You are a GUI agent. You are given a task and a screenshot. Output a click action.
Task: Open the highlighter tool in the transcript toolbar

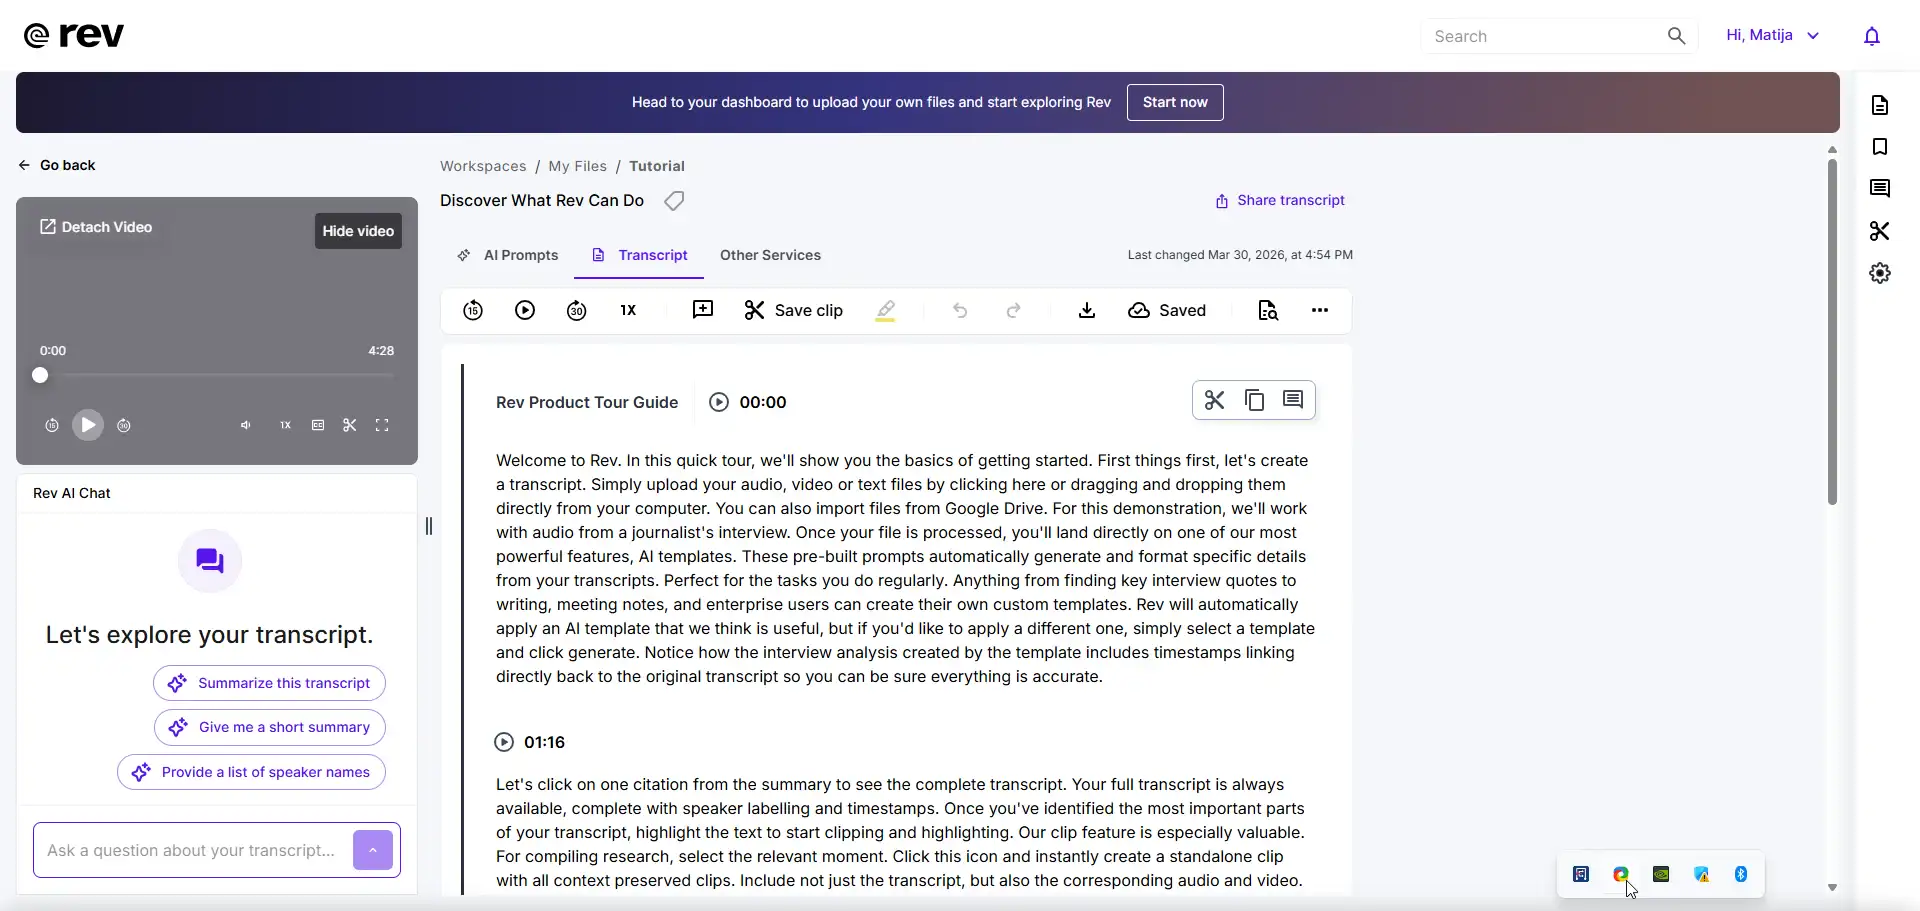[x=887, y=310]
